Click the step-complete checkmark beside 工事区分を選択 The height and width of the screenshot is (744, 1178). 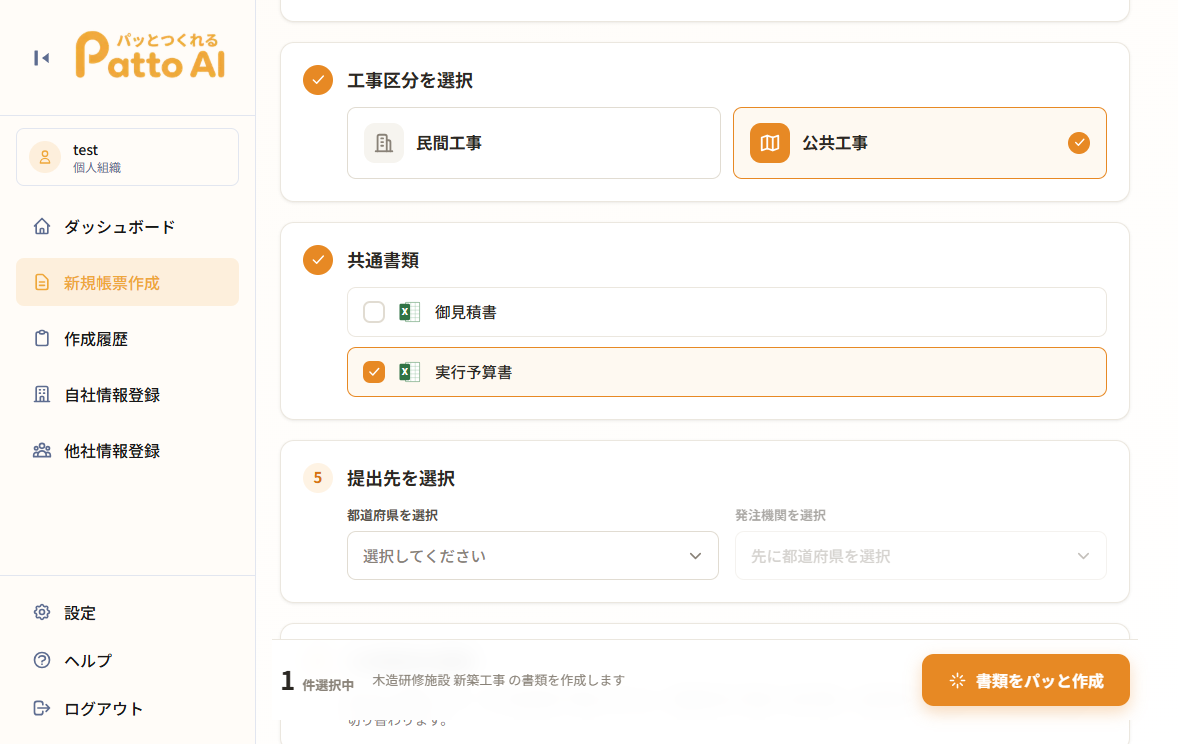click(x=318, y=80)
